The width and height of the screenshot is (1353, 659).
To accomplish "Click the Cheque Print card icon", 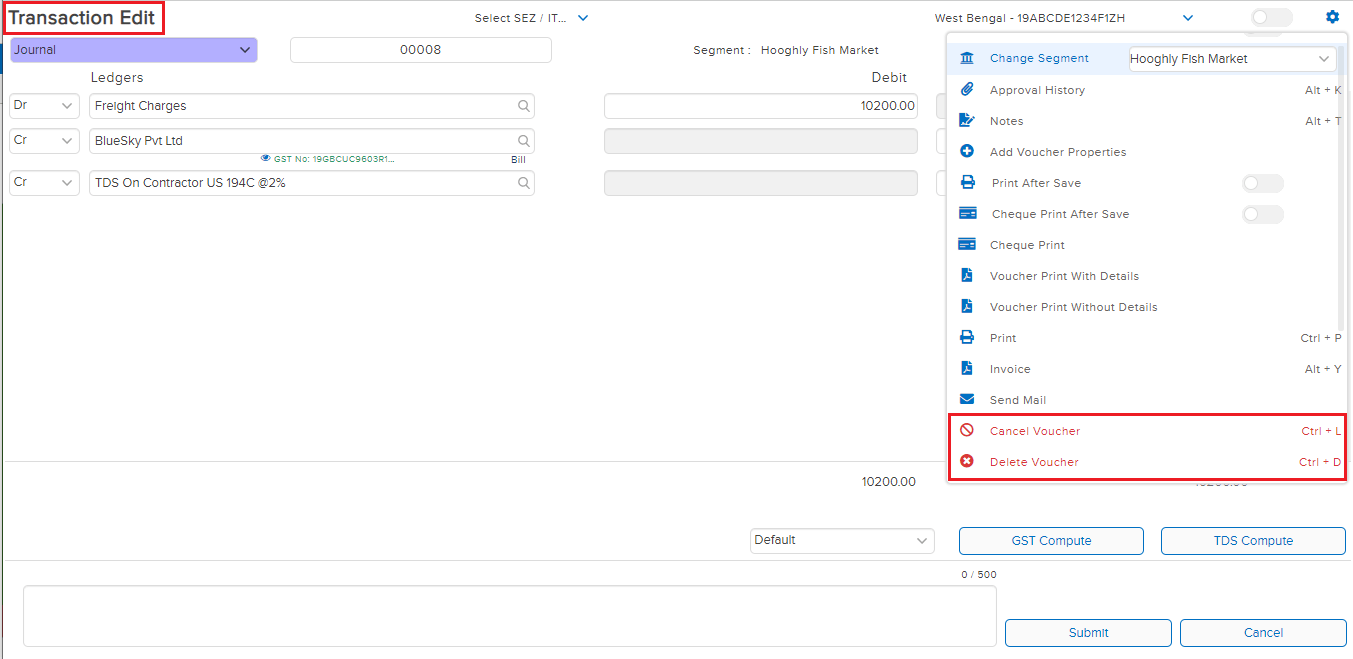I will 967,245.
